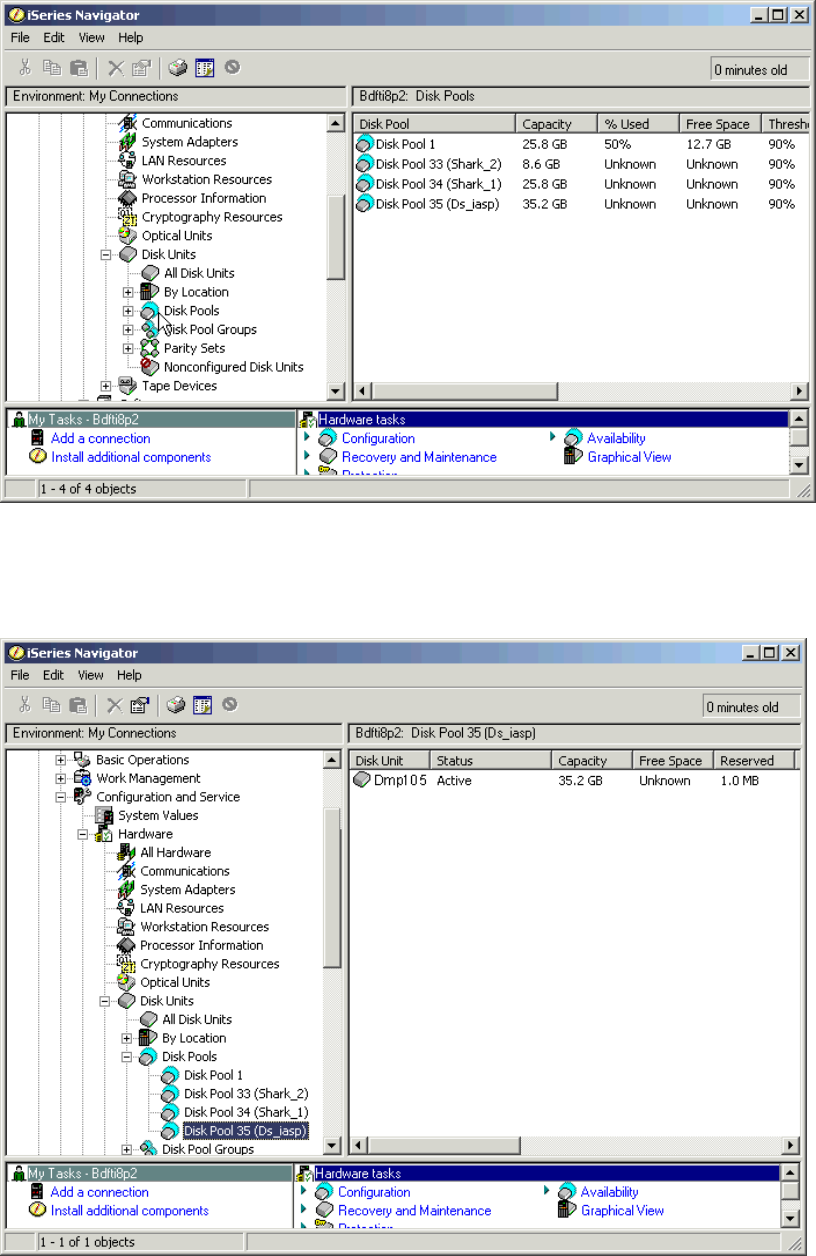Click Add a connection in top window
816x1256 pixels.
pyautogui.click(x=100, y=438)
